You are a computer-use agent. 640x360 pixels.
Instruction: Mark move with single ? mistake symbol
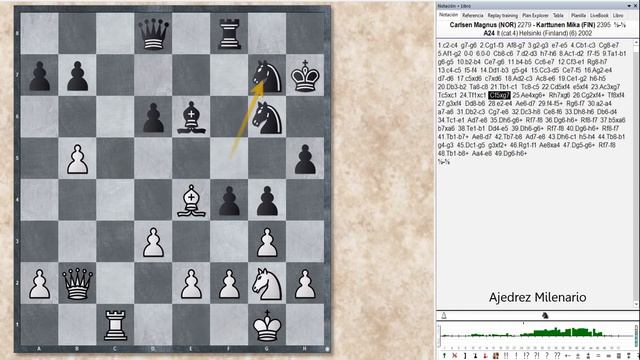click(547, 356)
